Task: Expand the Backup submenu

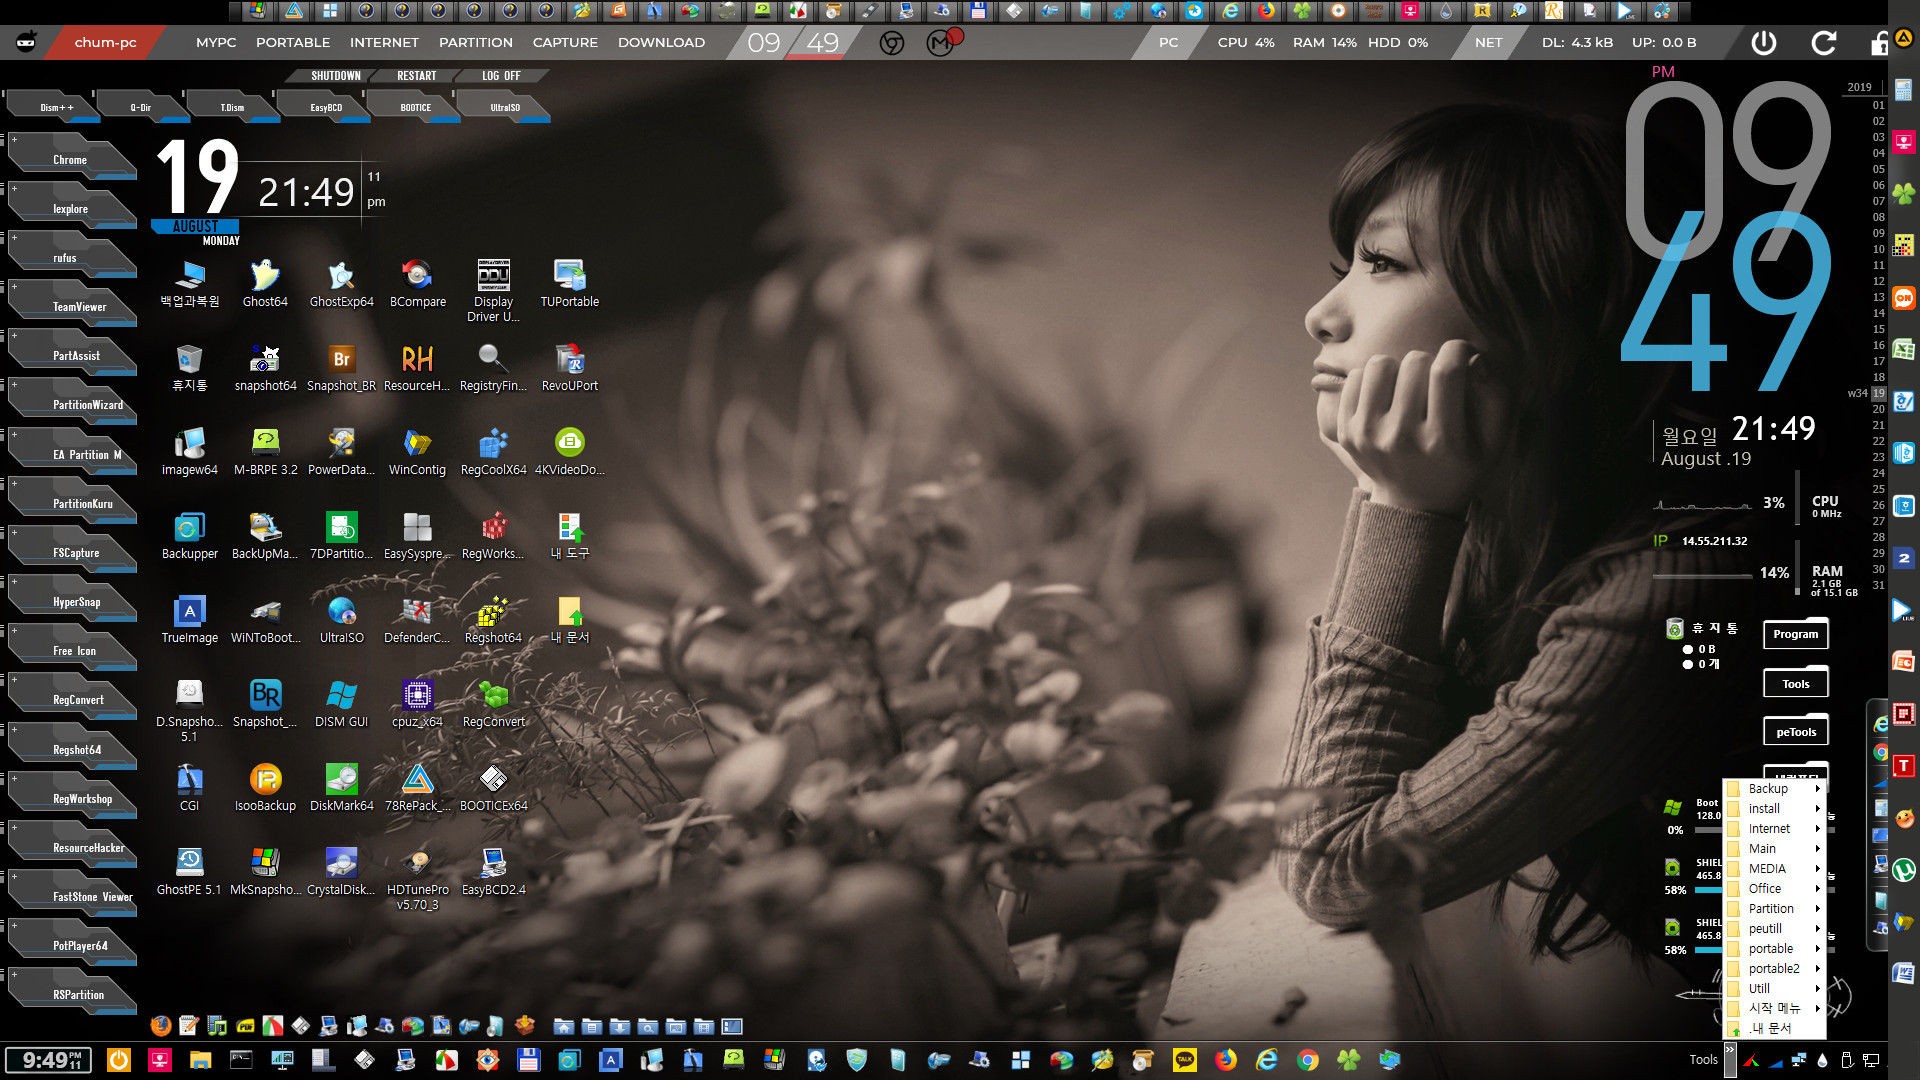Action: [x=1774, y=789]
